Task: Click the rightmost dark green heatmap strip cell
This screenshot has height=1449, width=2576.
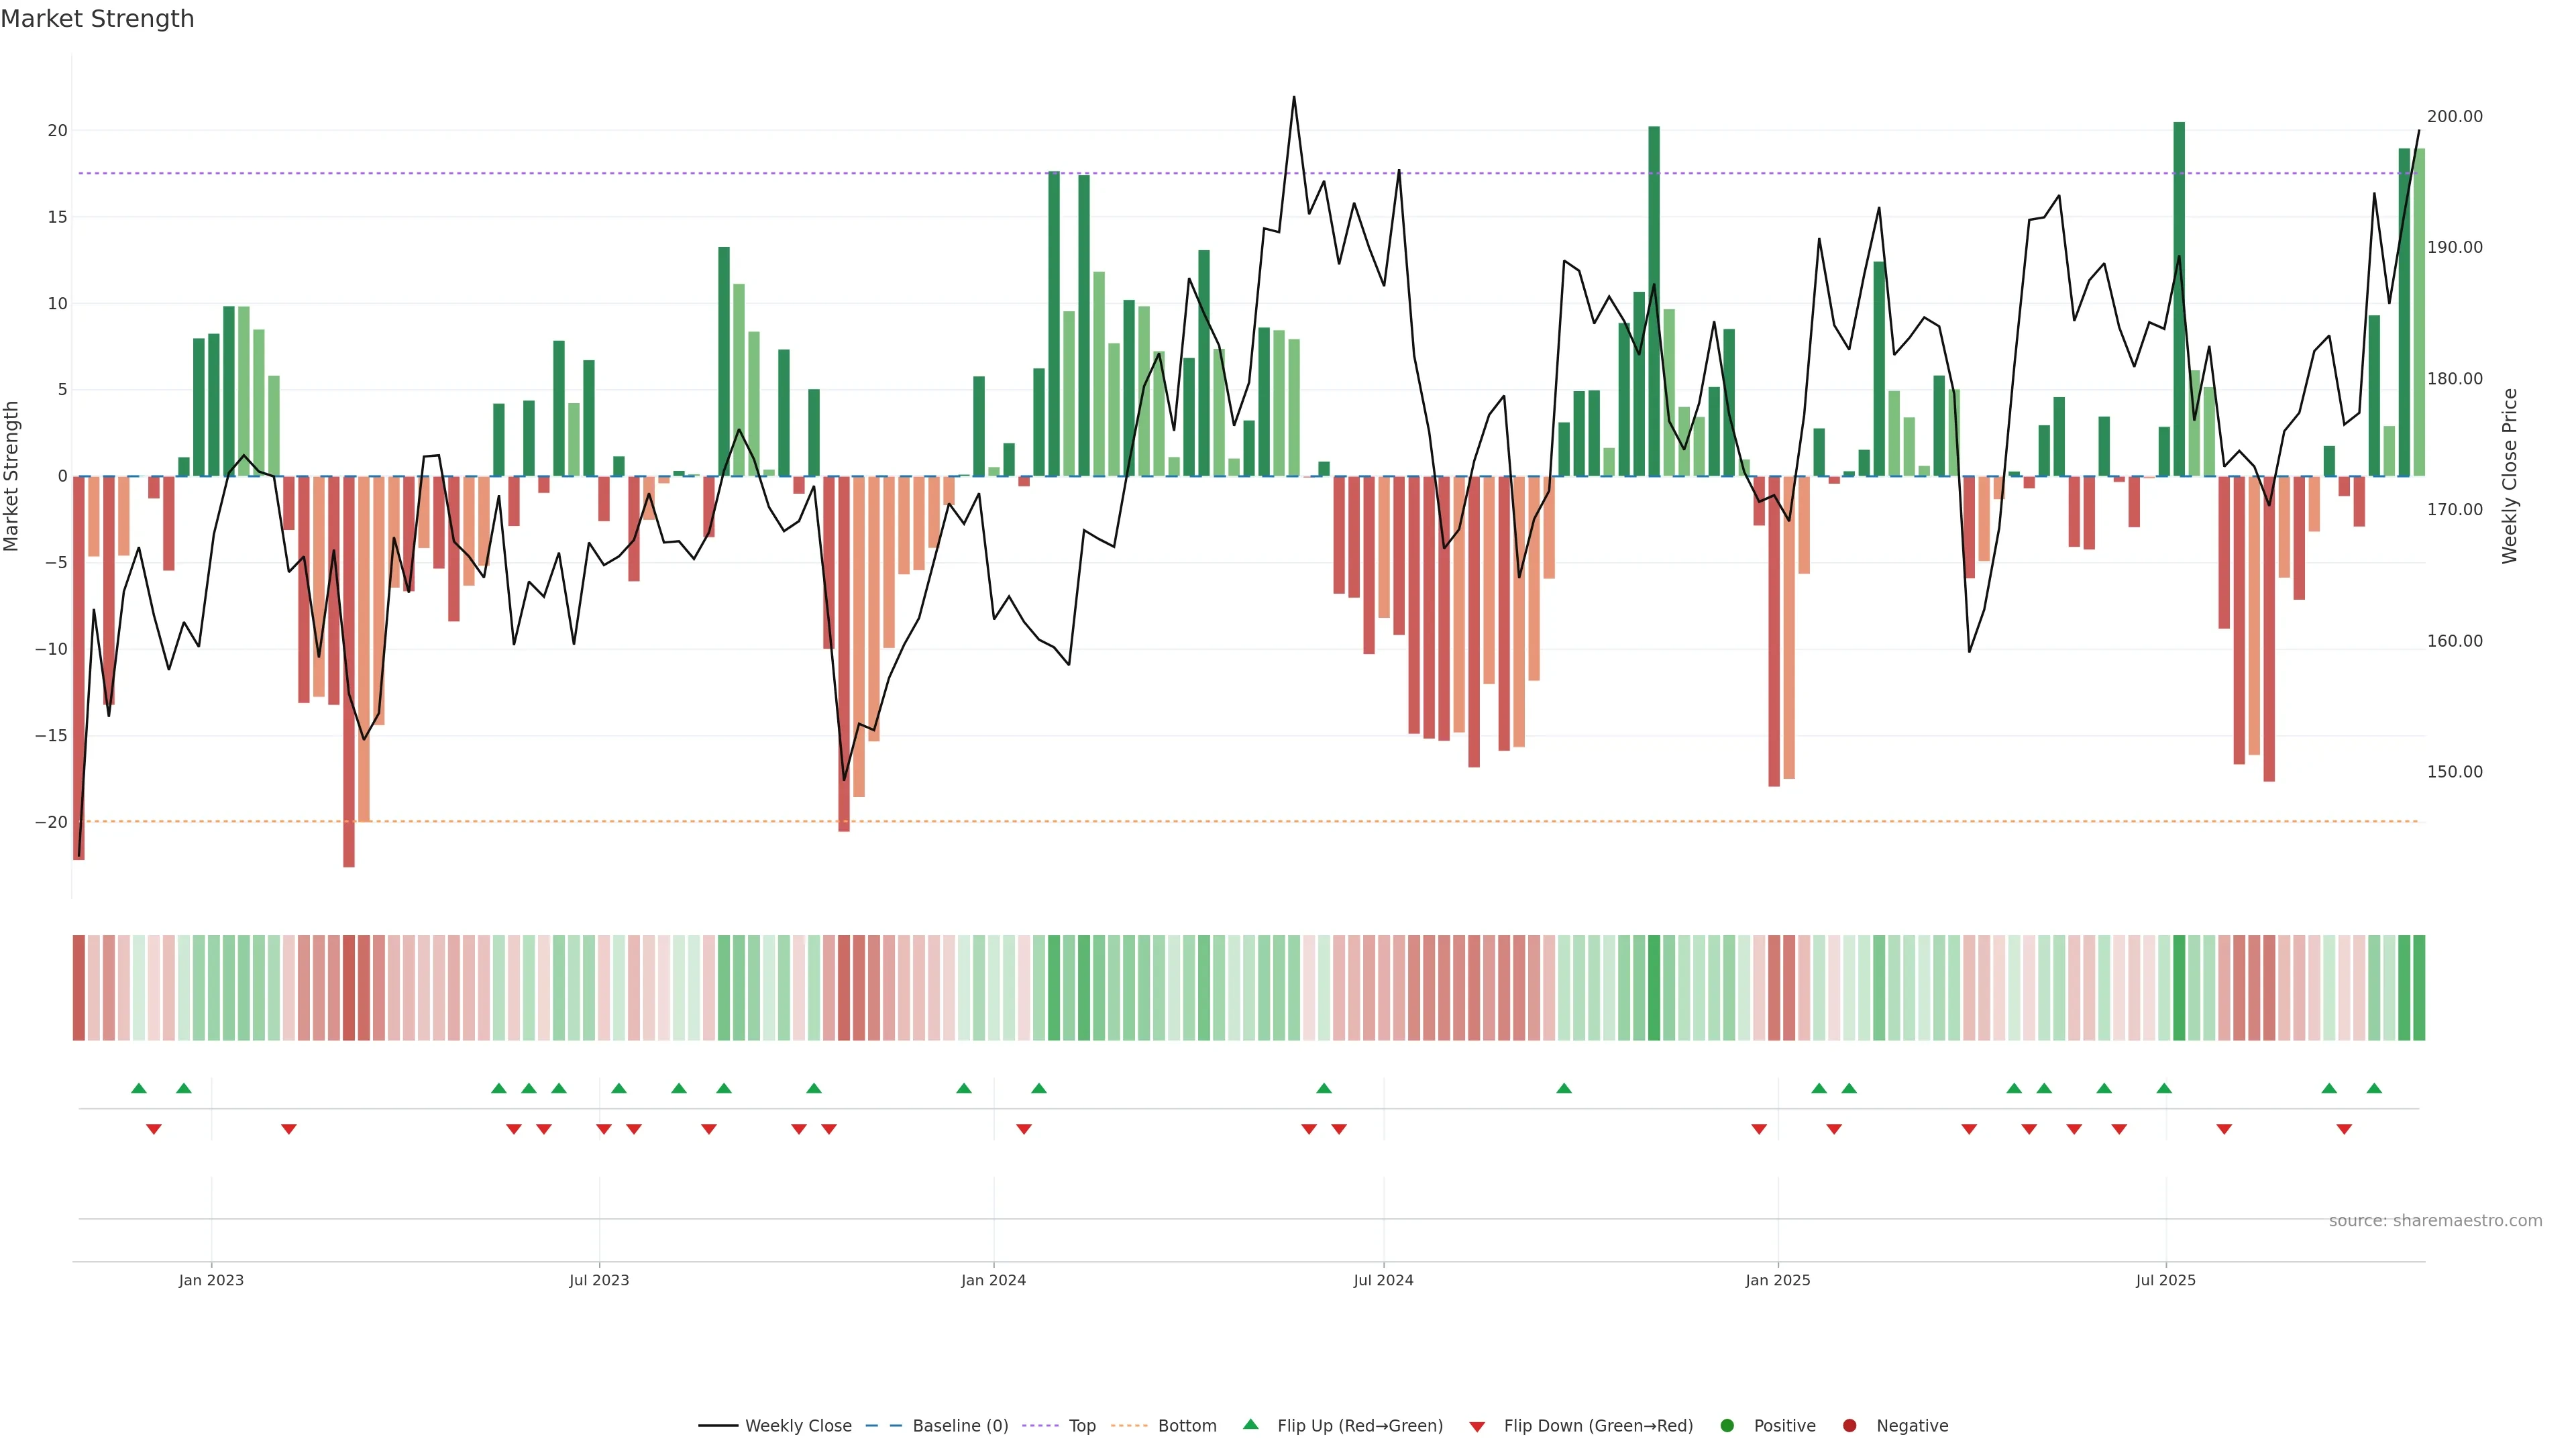Action: tap(2419, 987)
